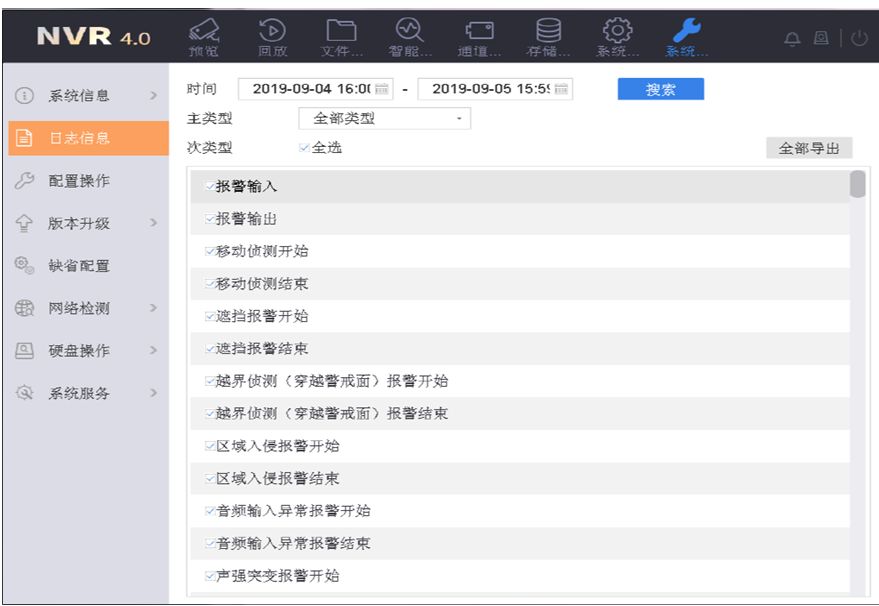This screenshot has width=879, height=606.
Task: Toggle the 全选 select-all checkbox
Action: click(304, 148)
